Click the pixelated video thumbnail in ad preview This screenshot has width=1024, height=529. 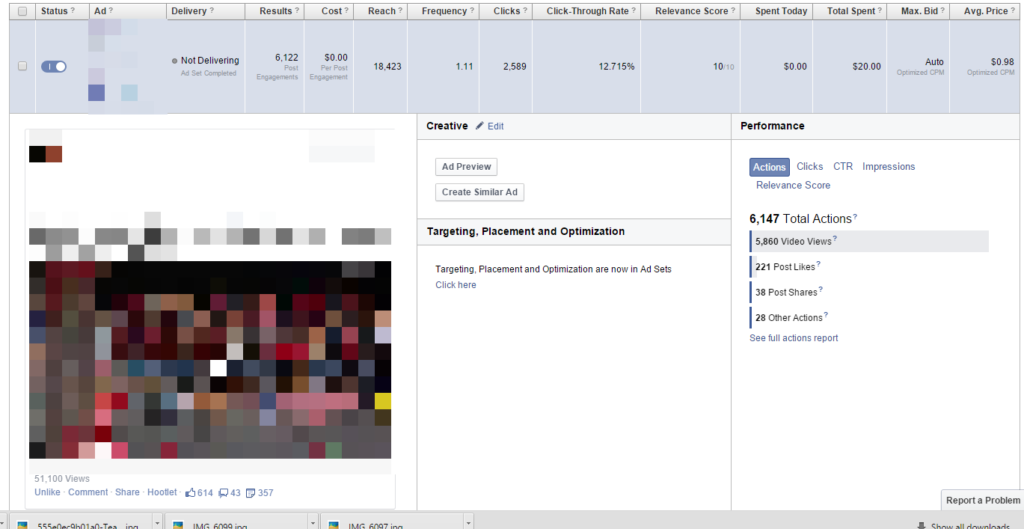coord(210,360)
